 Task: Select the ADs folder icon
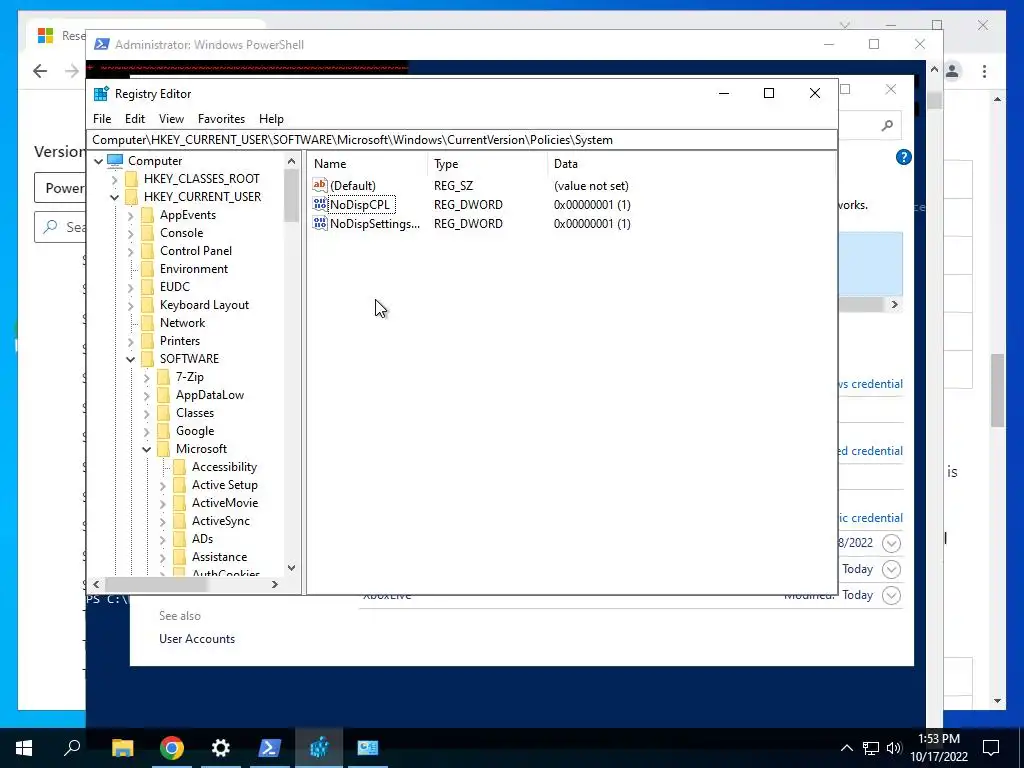click(x=180, y=539)
